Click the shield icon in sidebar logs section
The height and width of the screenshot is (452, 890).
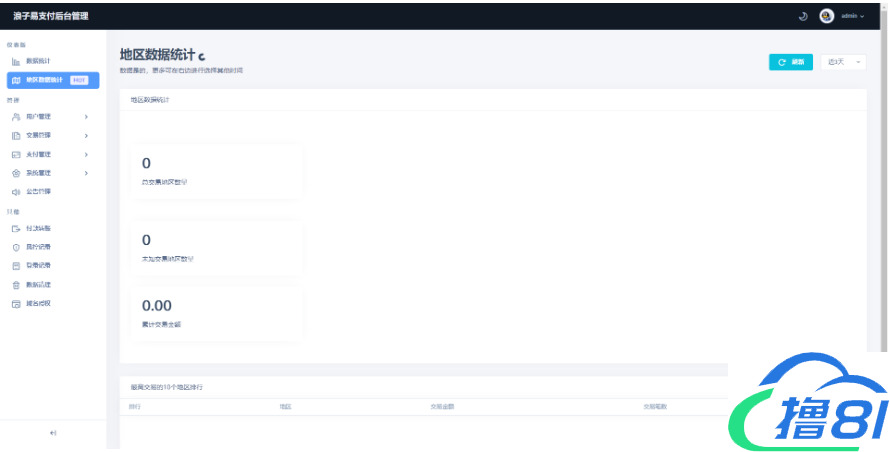pos(16,247)
